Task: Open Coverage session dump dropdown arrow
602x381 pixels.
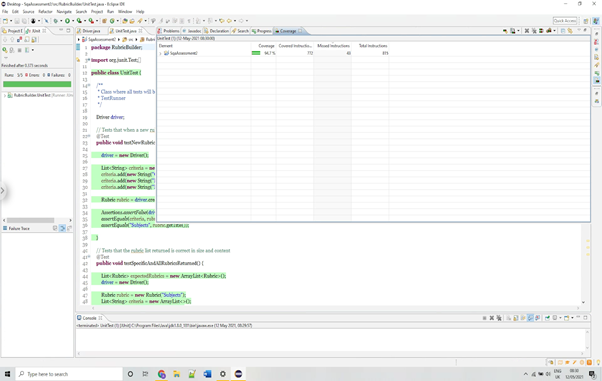Action: click(518, 31)
